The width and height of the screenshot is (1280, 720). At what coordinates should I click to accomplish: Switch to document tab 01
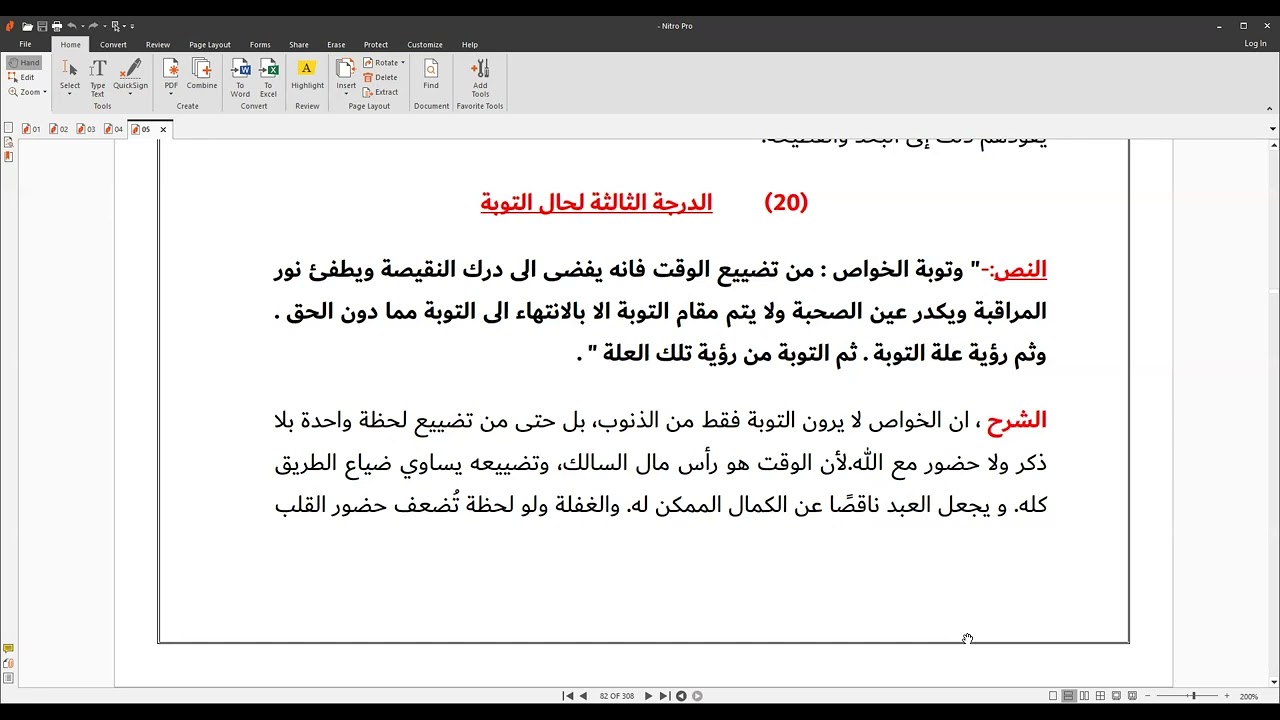point(31,129)
